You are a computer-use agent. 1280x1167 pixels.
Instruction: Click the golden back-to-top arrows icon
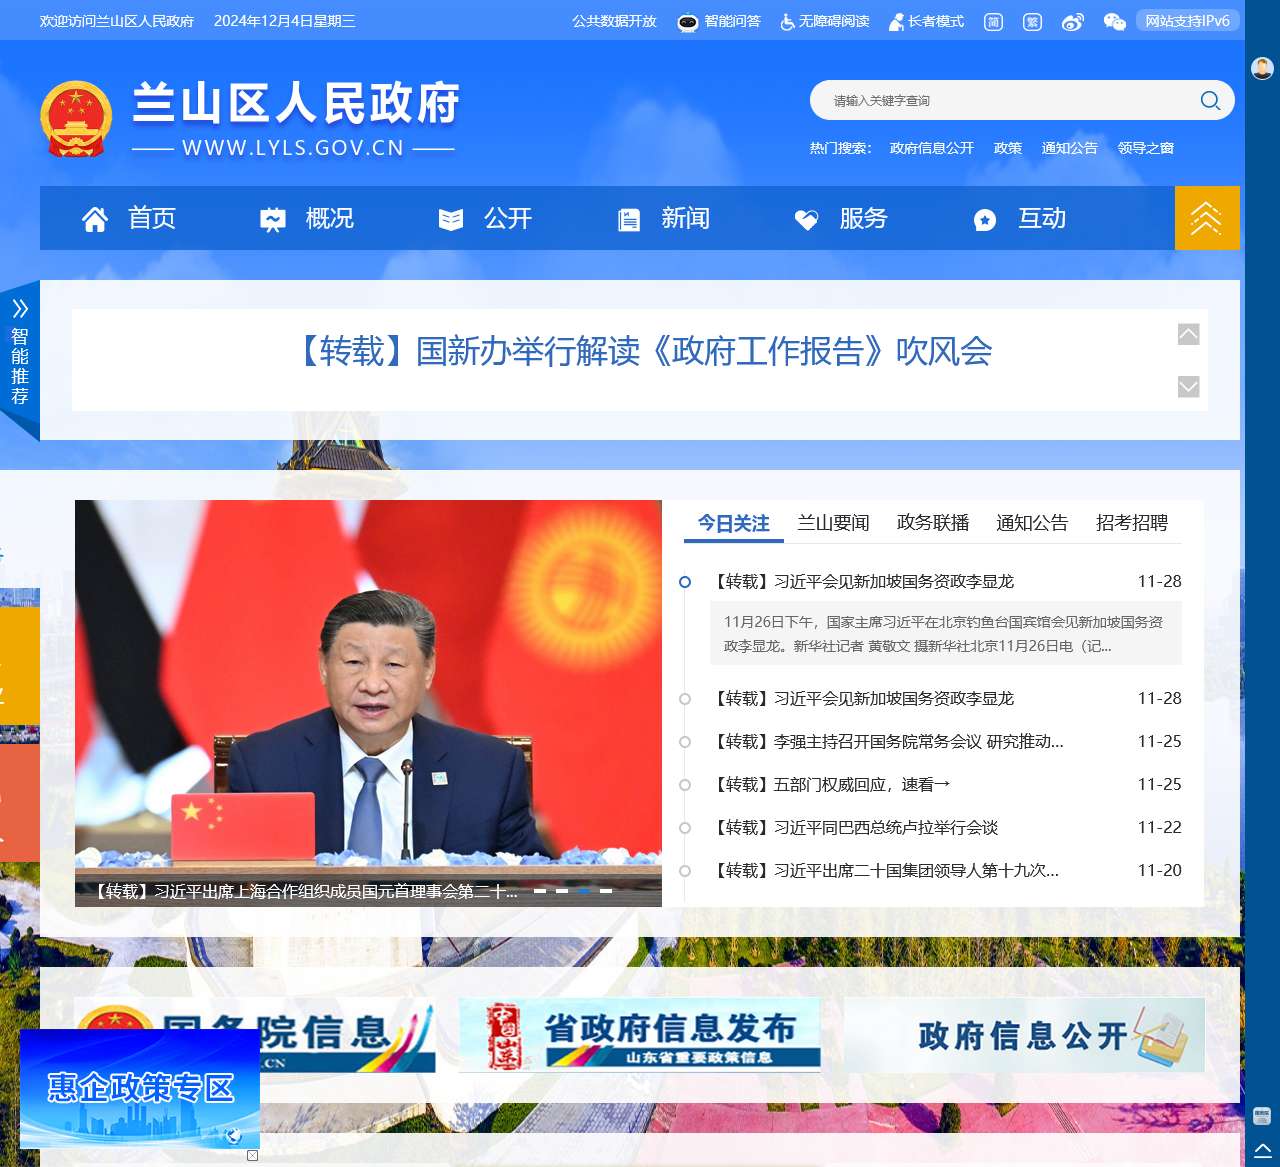1207,218
